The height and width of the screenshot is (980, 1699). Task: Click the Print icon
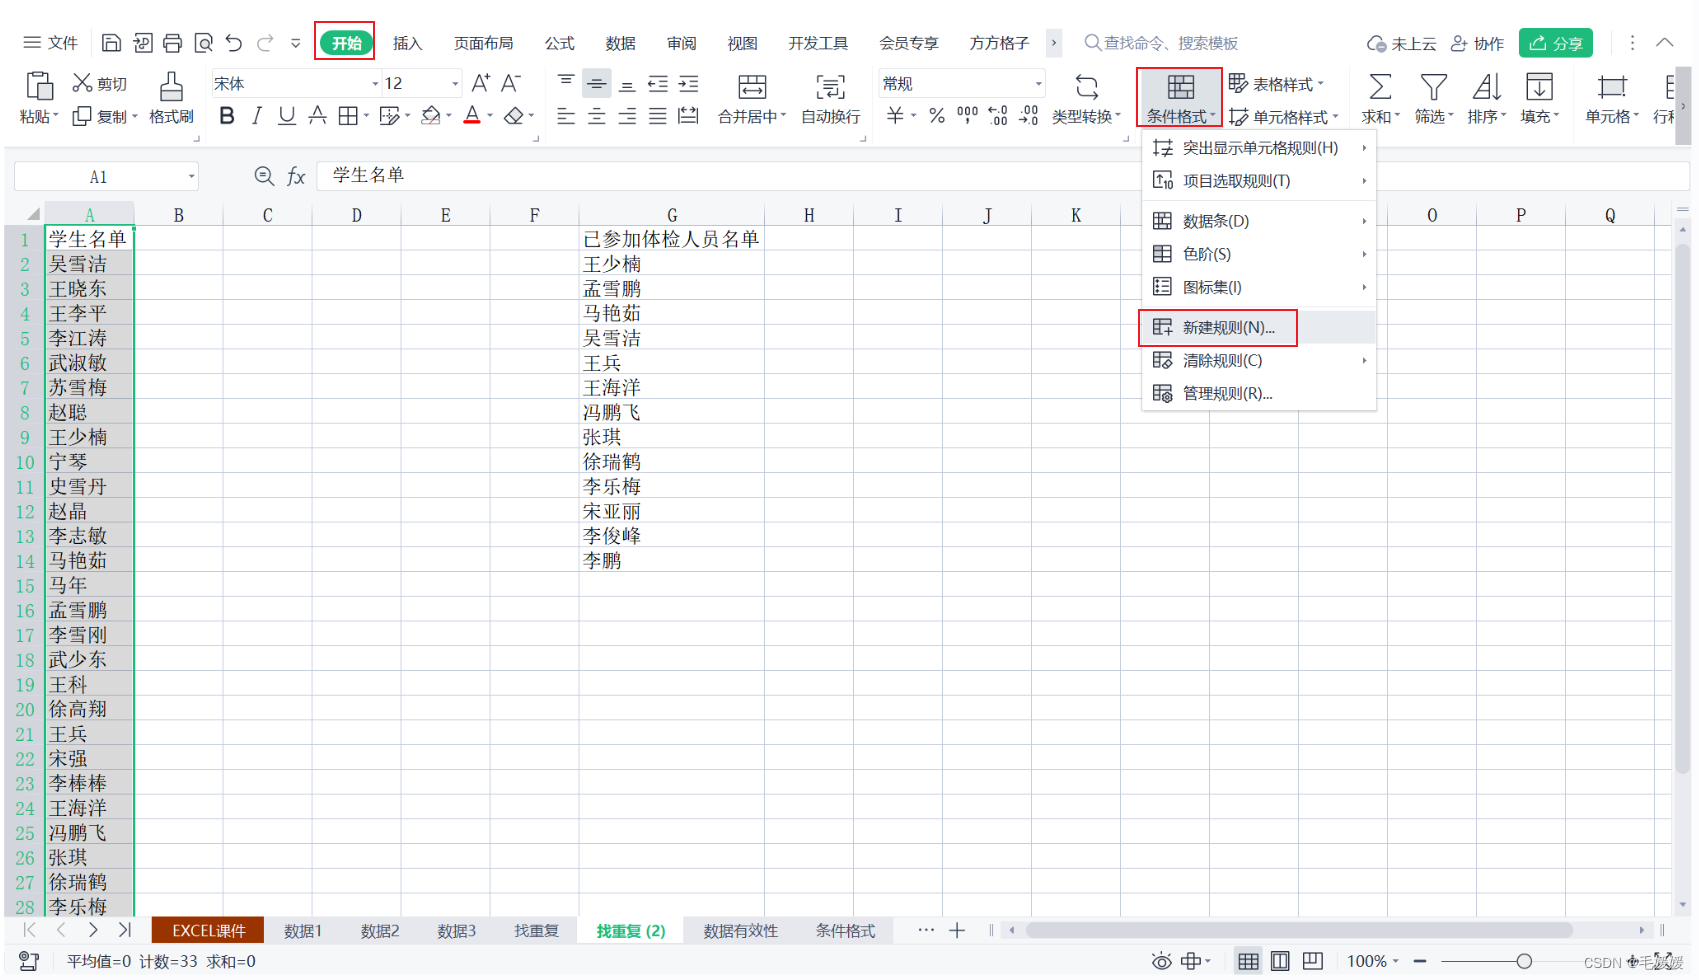click(x=173, y=43)
